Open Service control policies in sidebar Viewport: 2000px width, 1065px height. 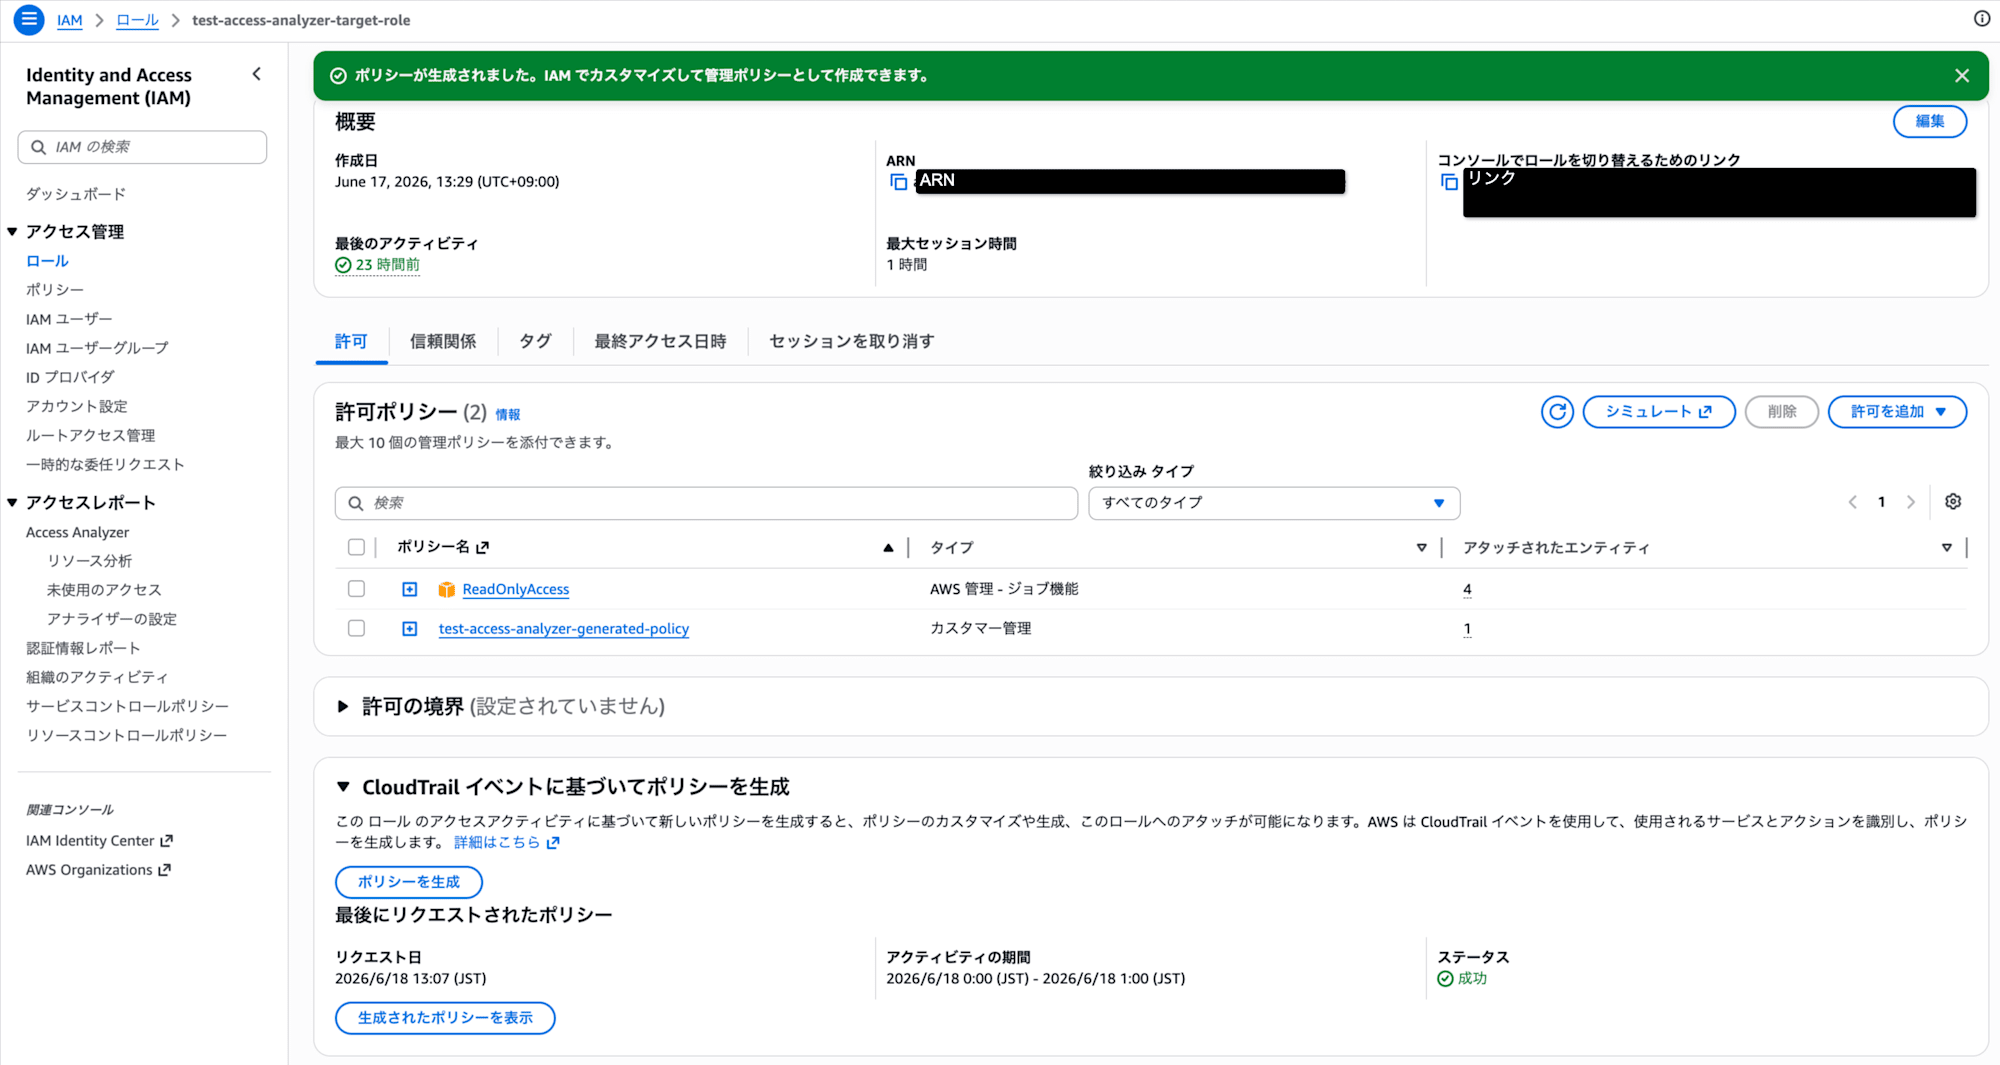tap(127, 706)
